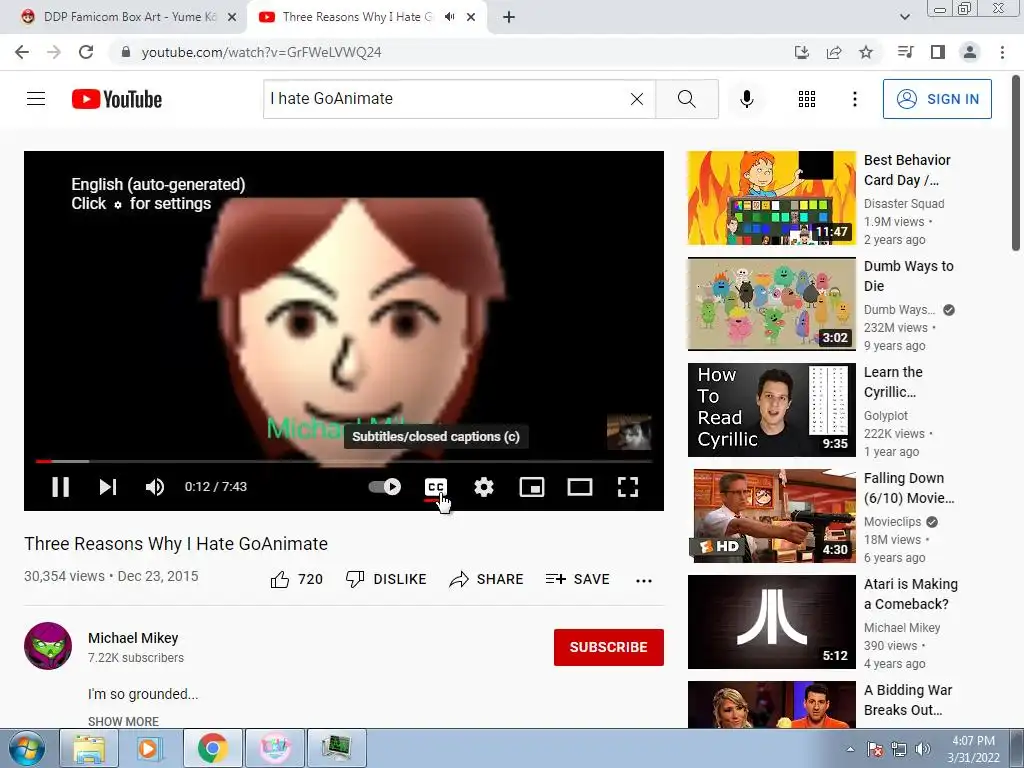View site information padlock icon
Viewport: 1024px width, 768px height.
pos(126,52)
